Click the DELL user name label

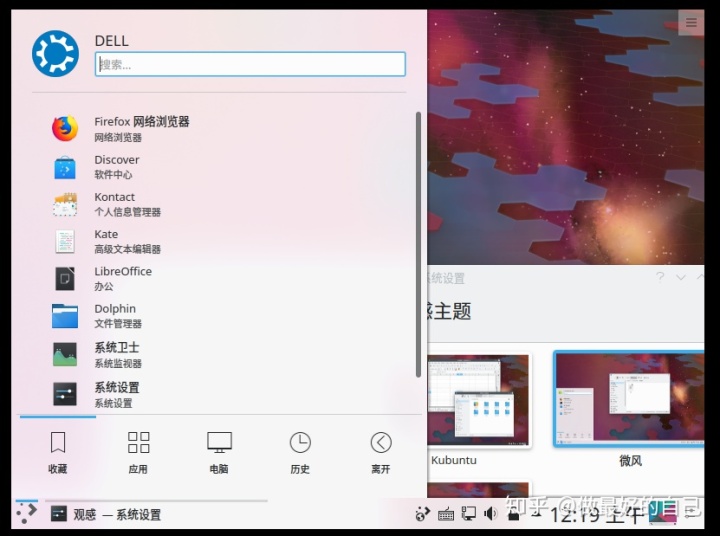pos(112,41)
